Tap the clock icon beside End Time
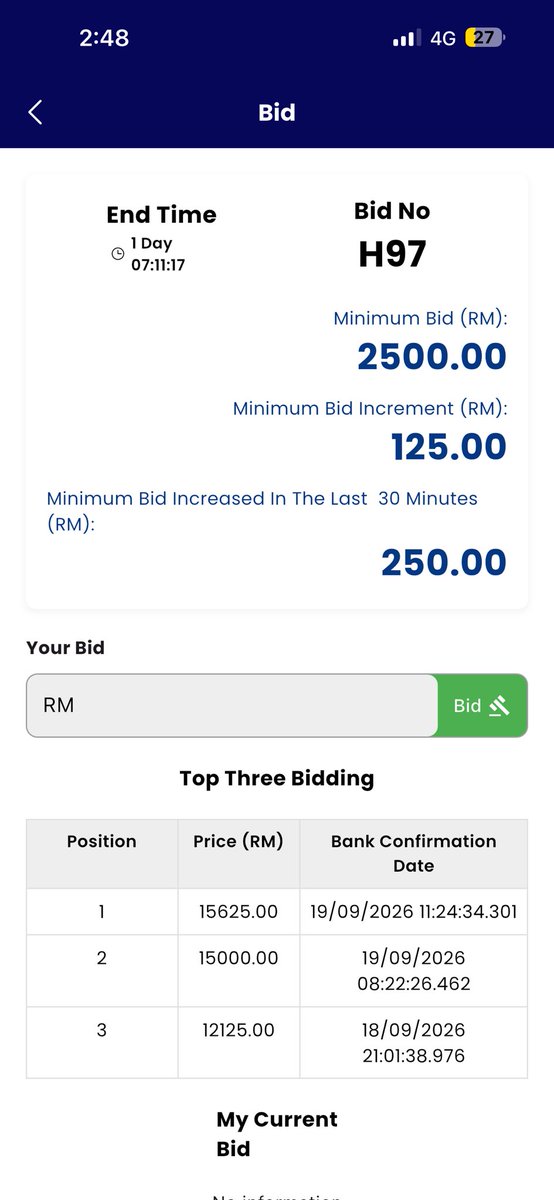Viewport: 554px width, 1200px height. 118,254
